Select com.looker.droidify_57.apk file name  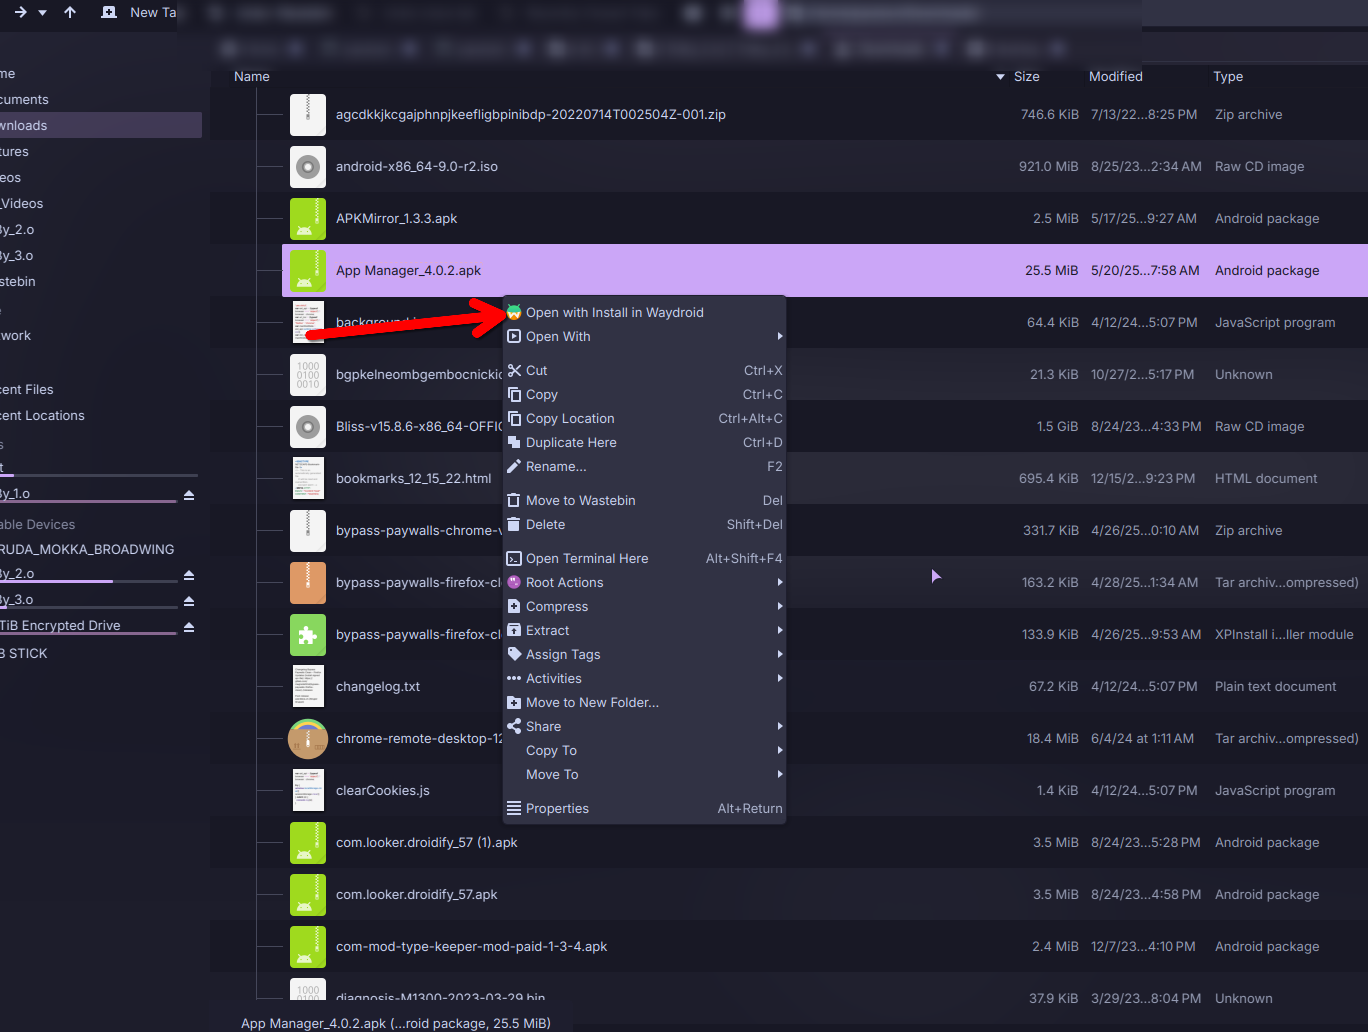pyautogui.click(x=417, y=894)
